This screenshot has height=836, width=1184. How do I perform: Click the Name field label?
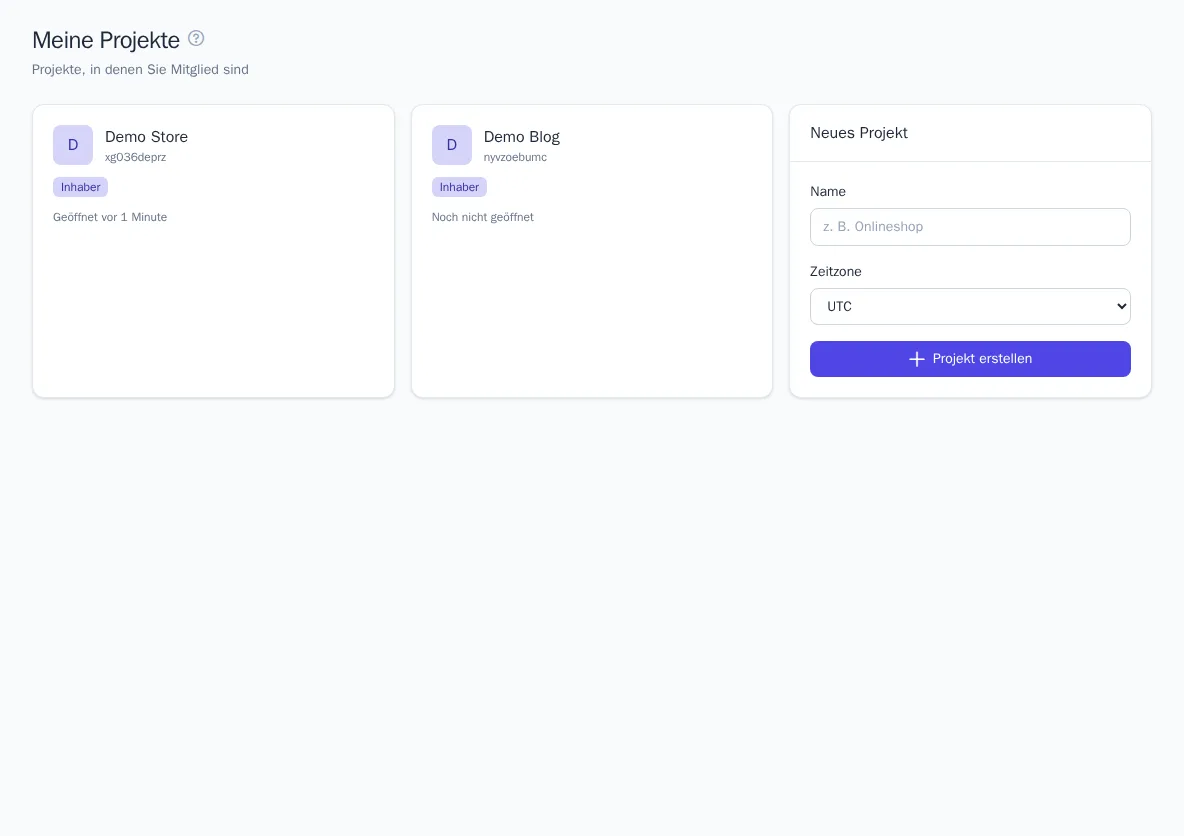tap(828, 192)
